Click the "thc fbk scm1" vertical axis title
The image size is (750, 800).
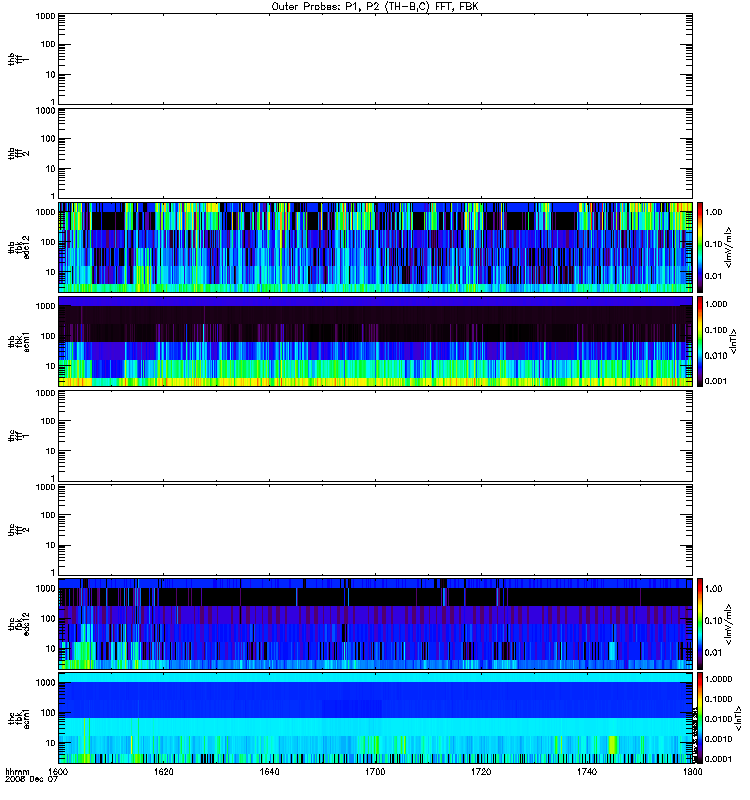[19, 718]
